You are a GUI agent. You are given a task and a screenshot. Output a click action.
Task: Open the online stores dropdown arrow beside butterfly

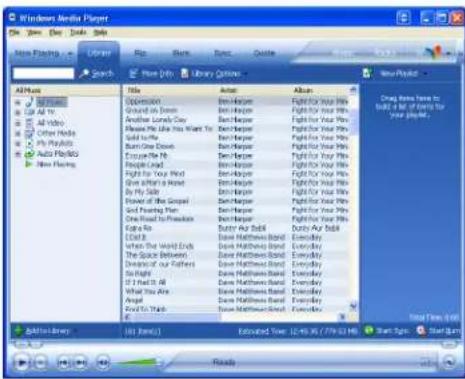pyautogui.click(x=449, y=53)
